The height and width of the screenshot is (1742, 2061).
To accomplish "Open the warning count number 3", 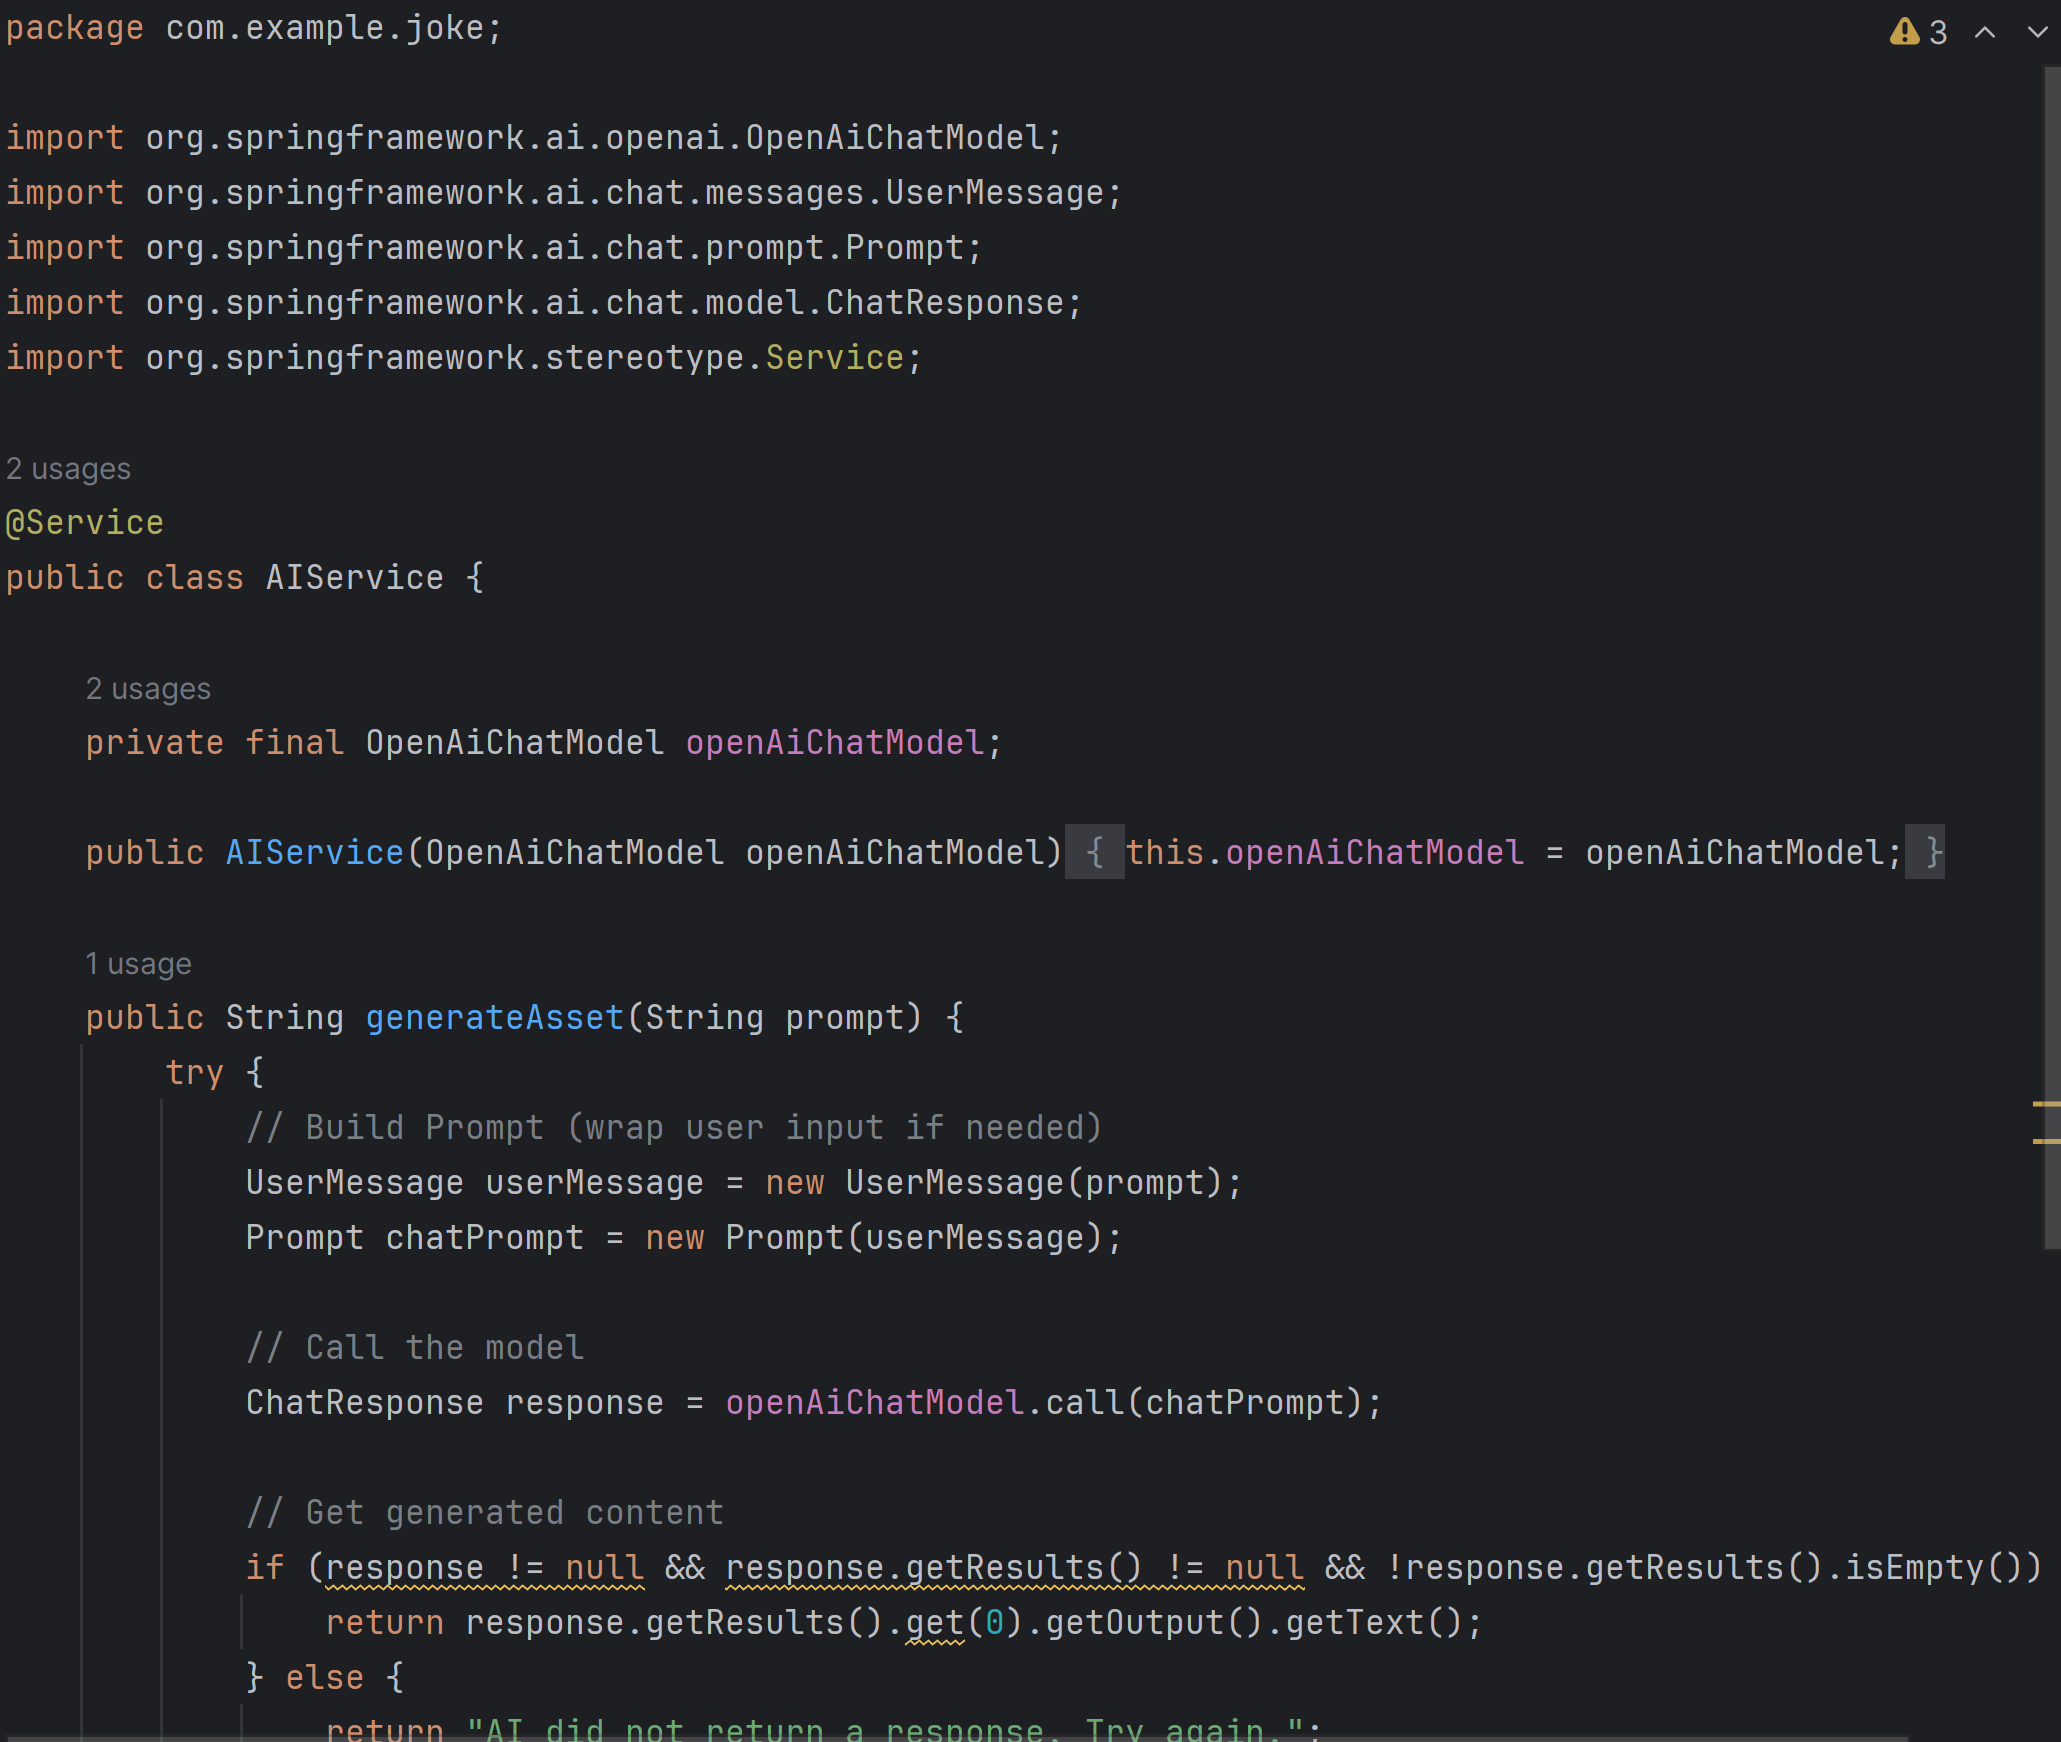I will (1938, 33).
